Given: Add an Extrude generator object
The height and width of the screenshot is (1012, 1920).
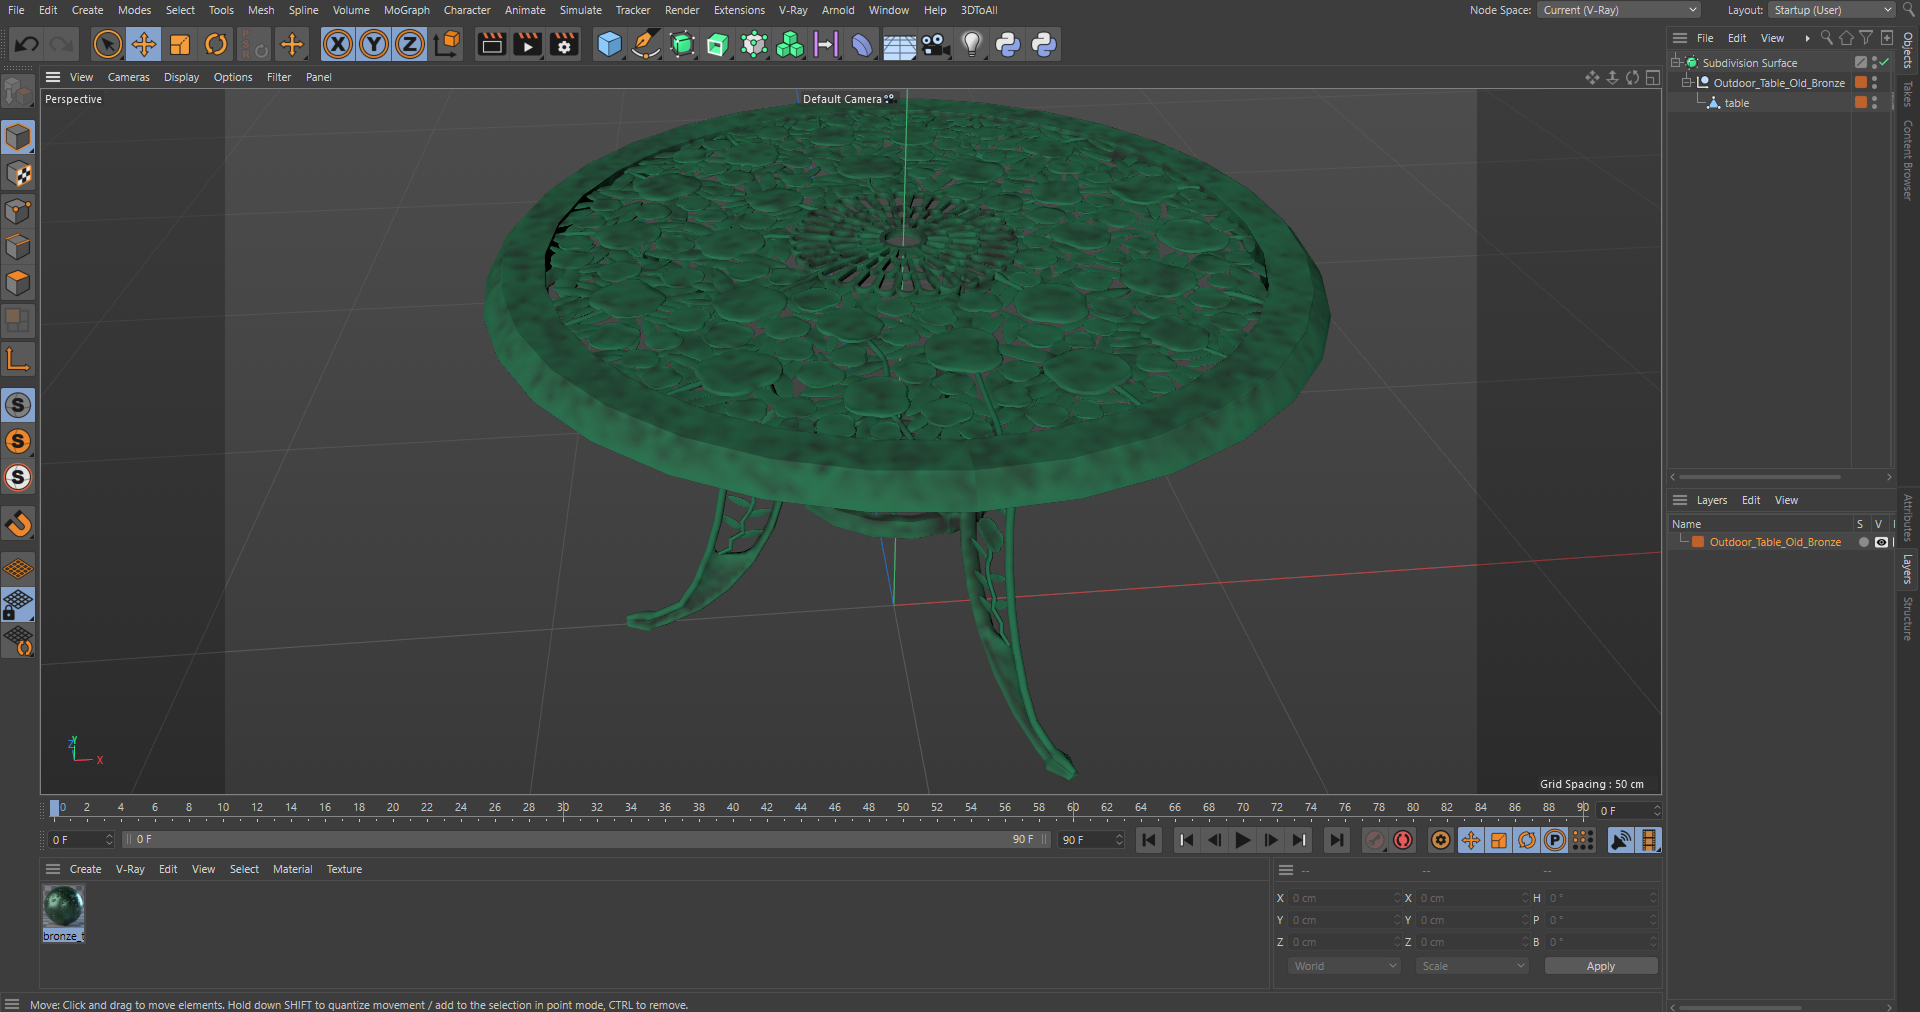Looking at the screenshot, I should (718, 44).
